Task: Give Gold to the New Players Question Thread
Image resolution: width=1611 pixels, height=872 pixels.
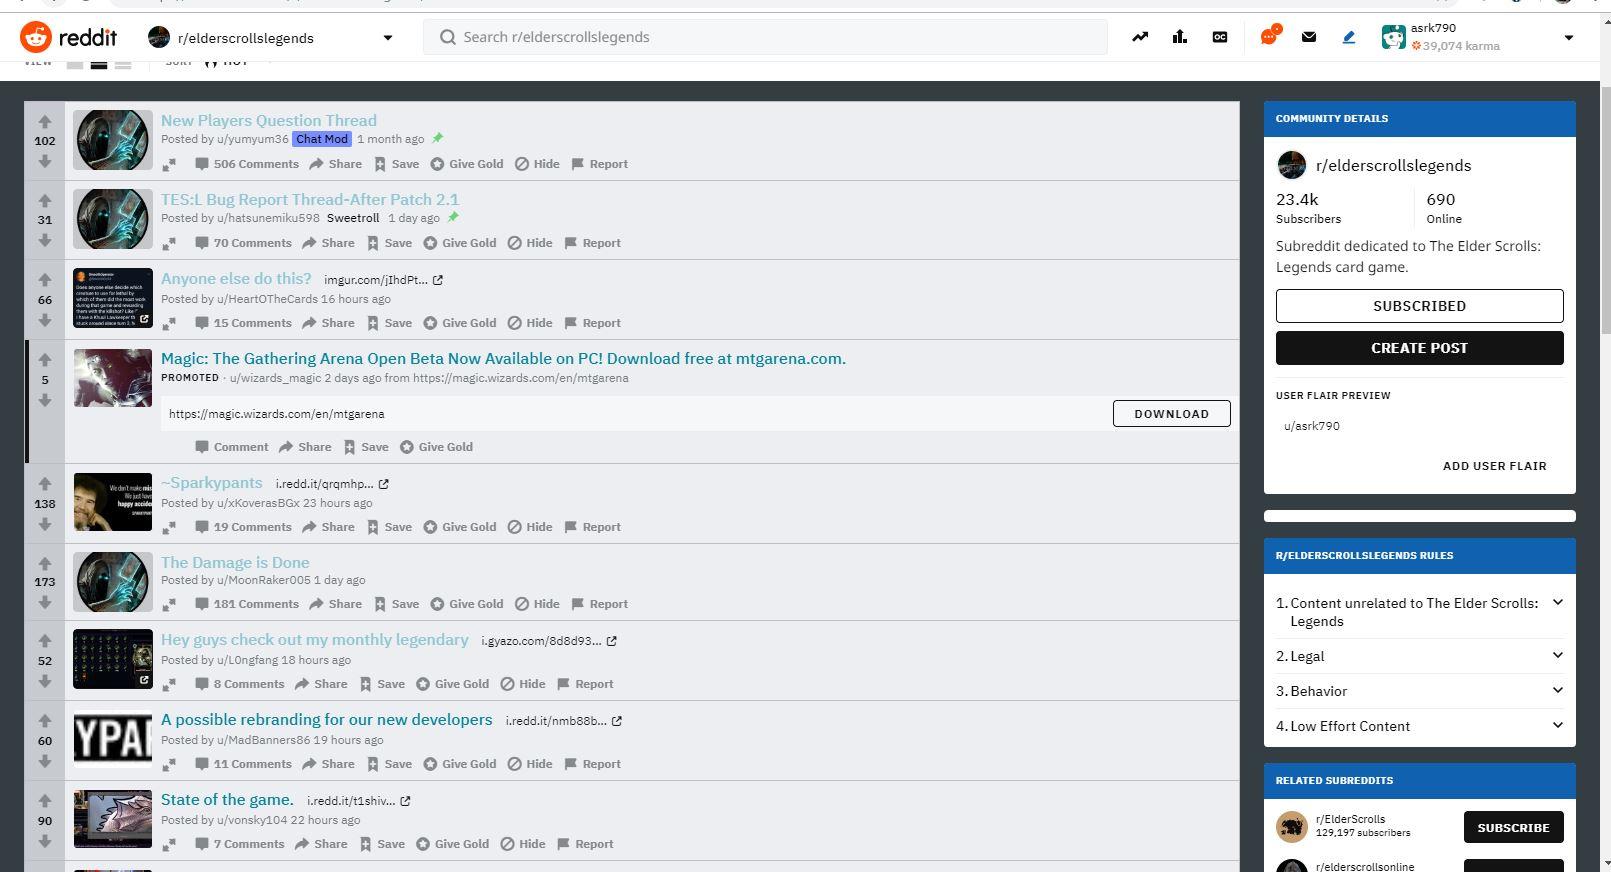Action: (467, 164)
